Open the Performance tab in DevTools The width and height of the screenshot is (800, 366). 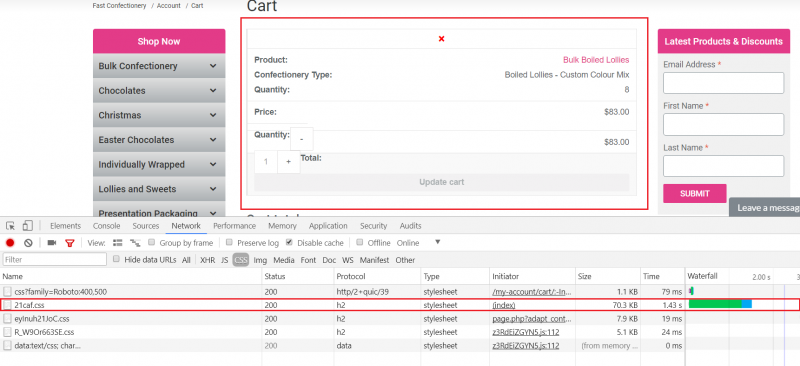[234, 226]
